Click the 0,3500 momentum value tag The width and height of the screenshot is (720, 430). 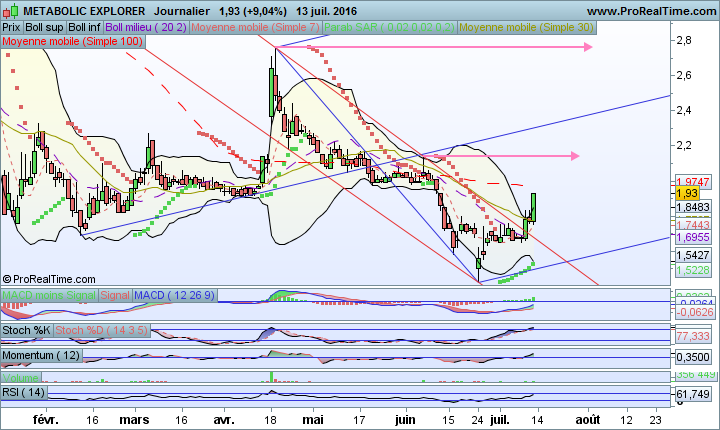693,357
